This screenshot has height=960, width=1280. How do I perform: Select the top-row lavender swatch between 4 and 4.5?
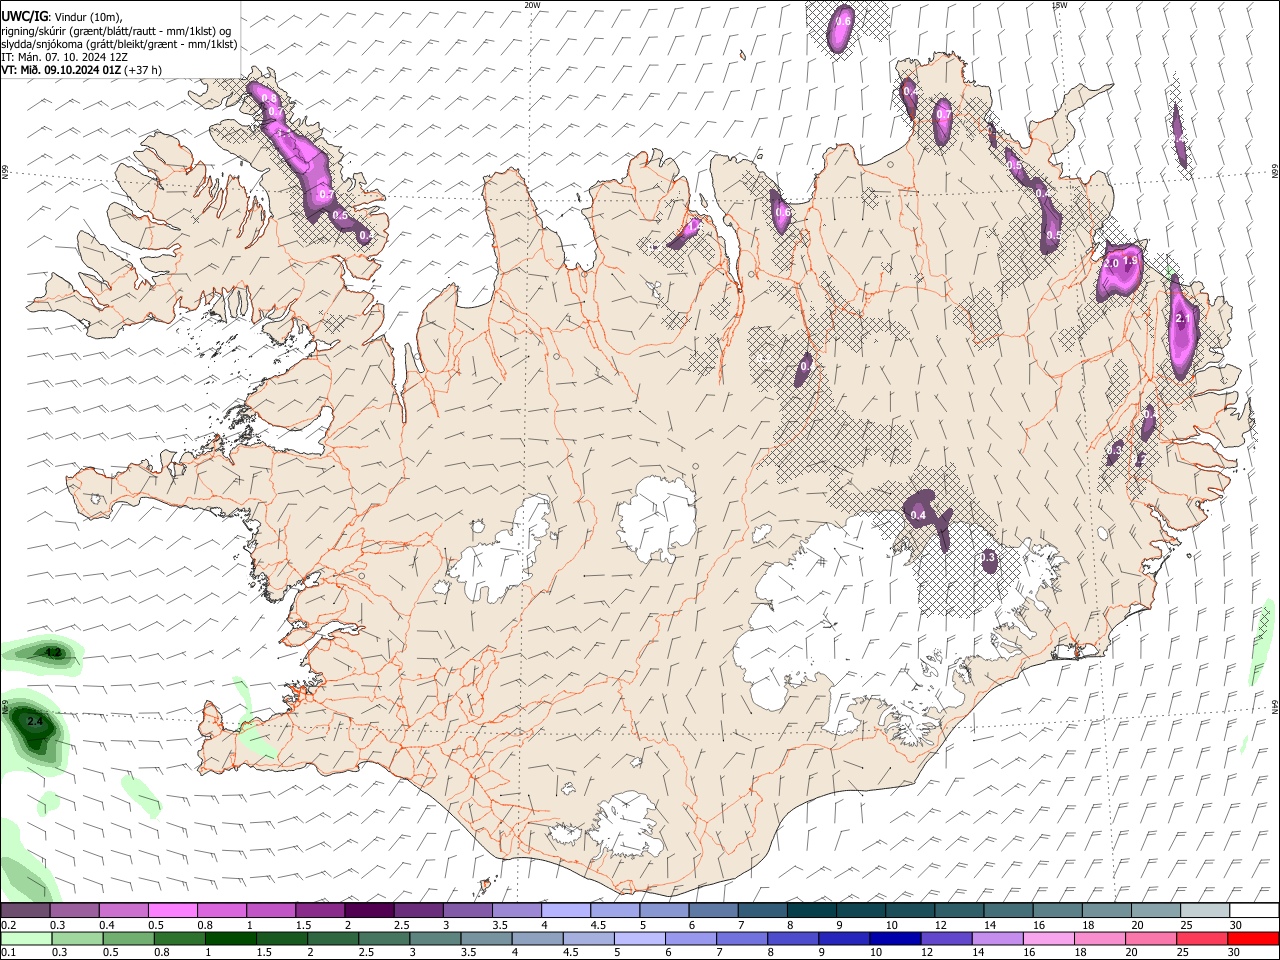pos(566,910)
